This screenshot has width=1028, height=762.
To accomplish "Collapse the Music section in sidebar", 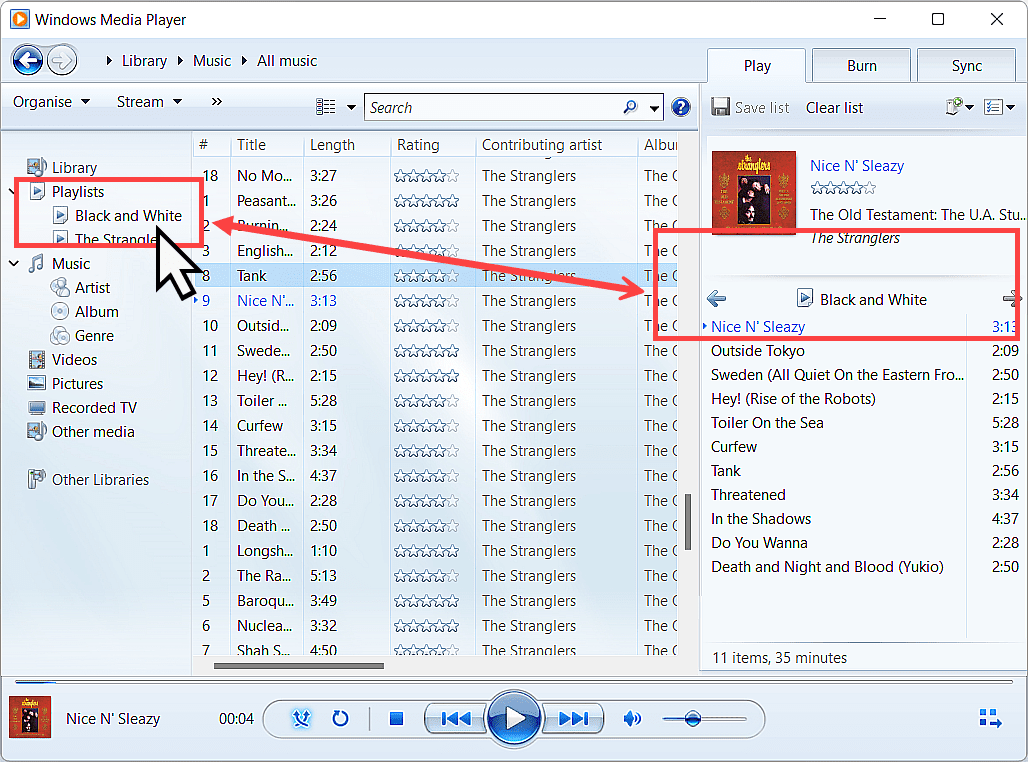I will click(13, 263).
